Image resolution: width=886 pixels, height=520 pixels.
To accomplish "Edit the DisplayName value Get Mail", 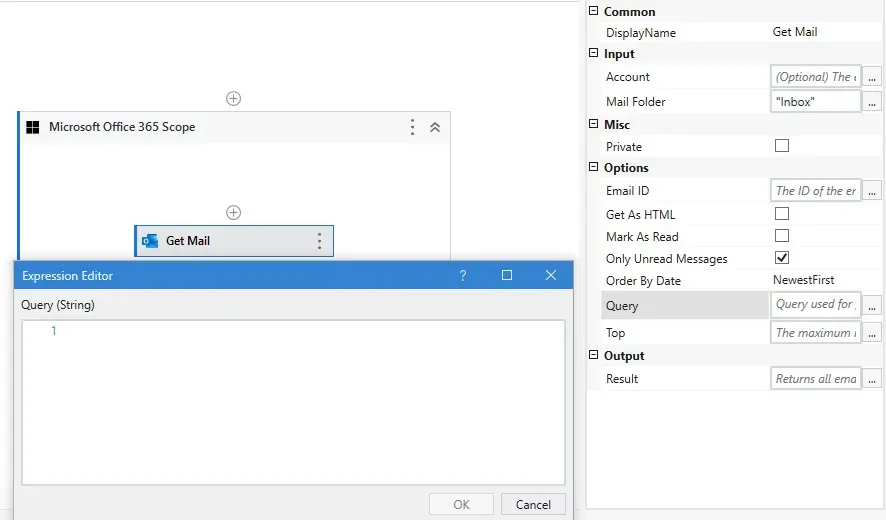I will pyautogui.click(x=794, y=32).
